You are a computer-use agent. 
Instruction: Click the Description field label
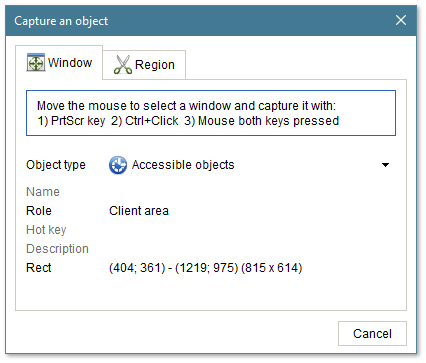(x=57, y=249)
